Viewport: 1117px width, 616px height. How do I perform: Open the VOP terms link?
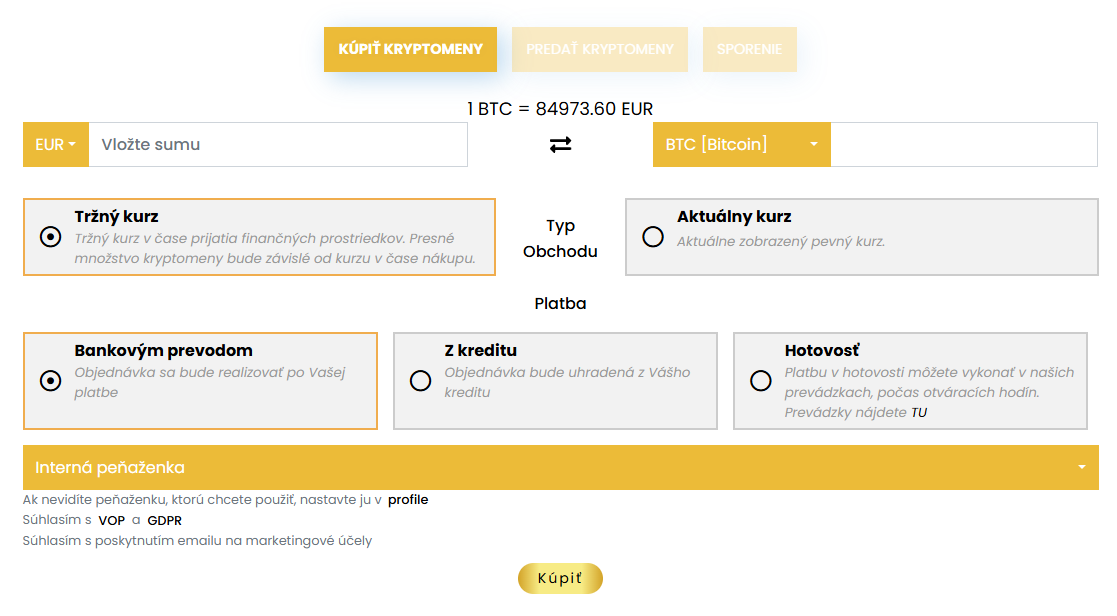(x=111, y=520)
